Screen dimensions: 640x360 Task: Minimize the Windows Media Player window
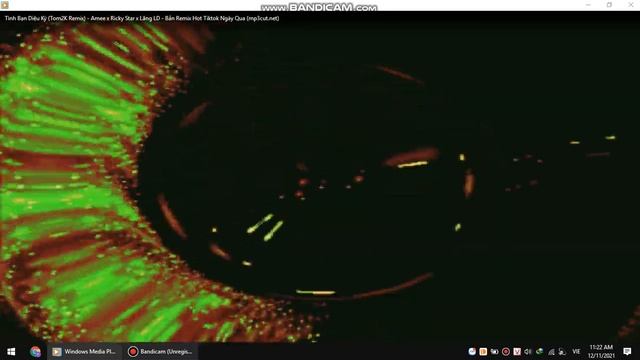(x=588, y=5)
